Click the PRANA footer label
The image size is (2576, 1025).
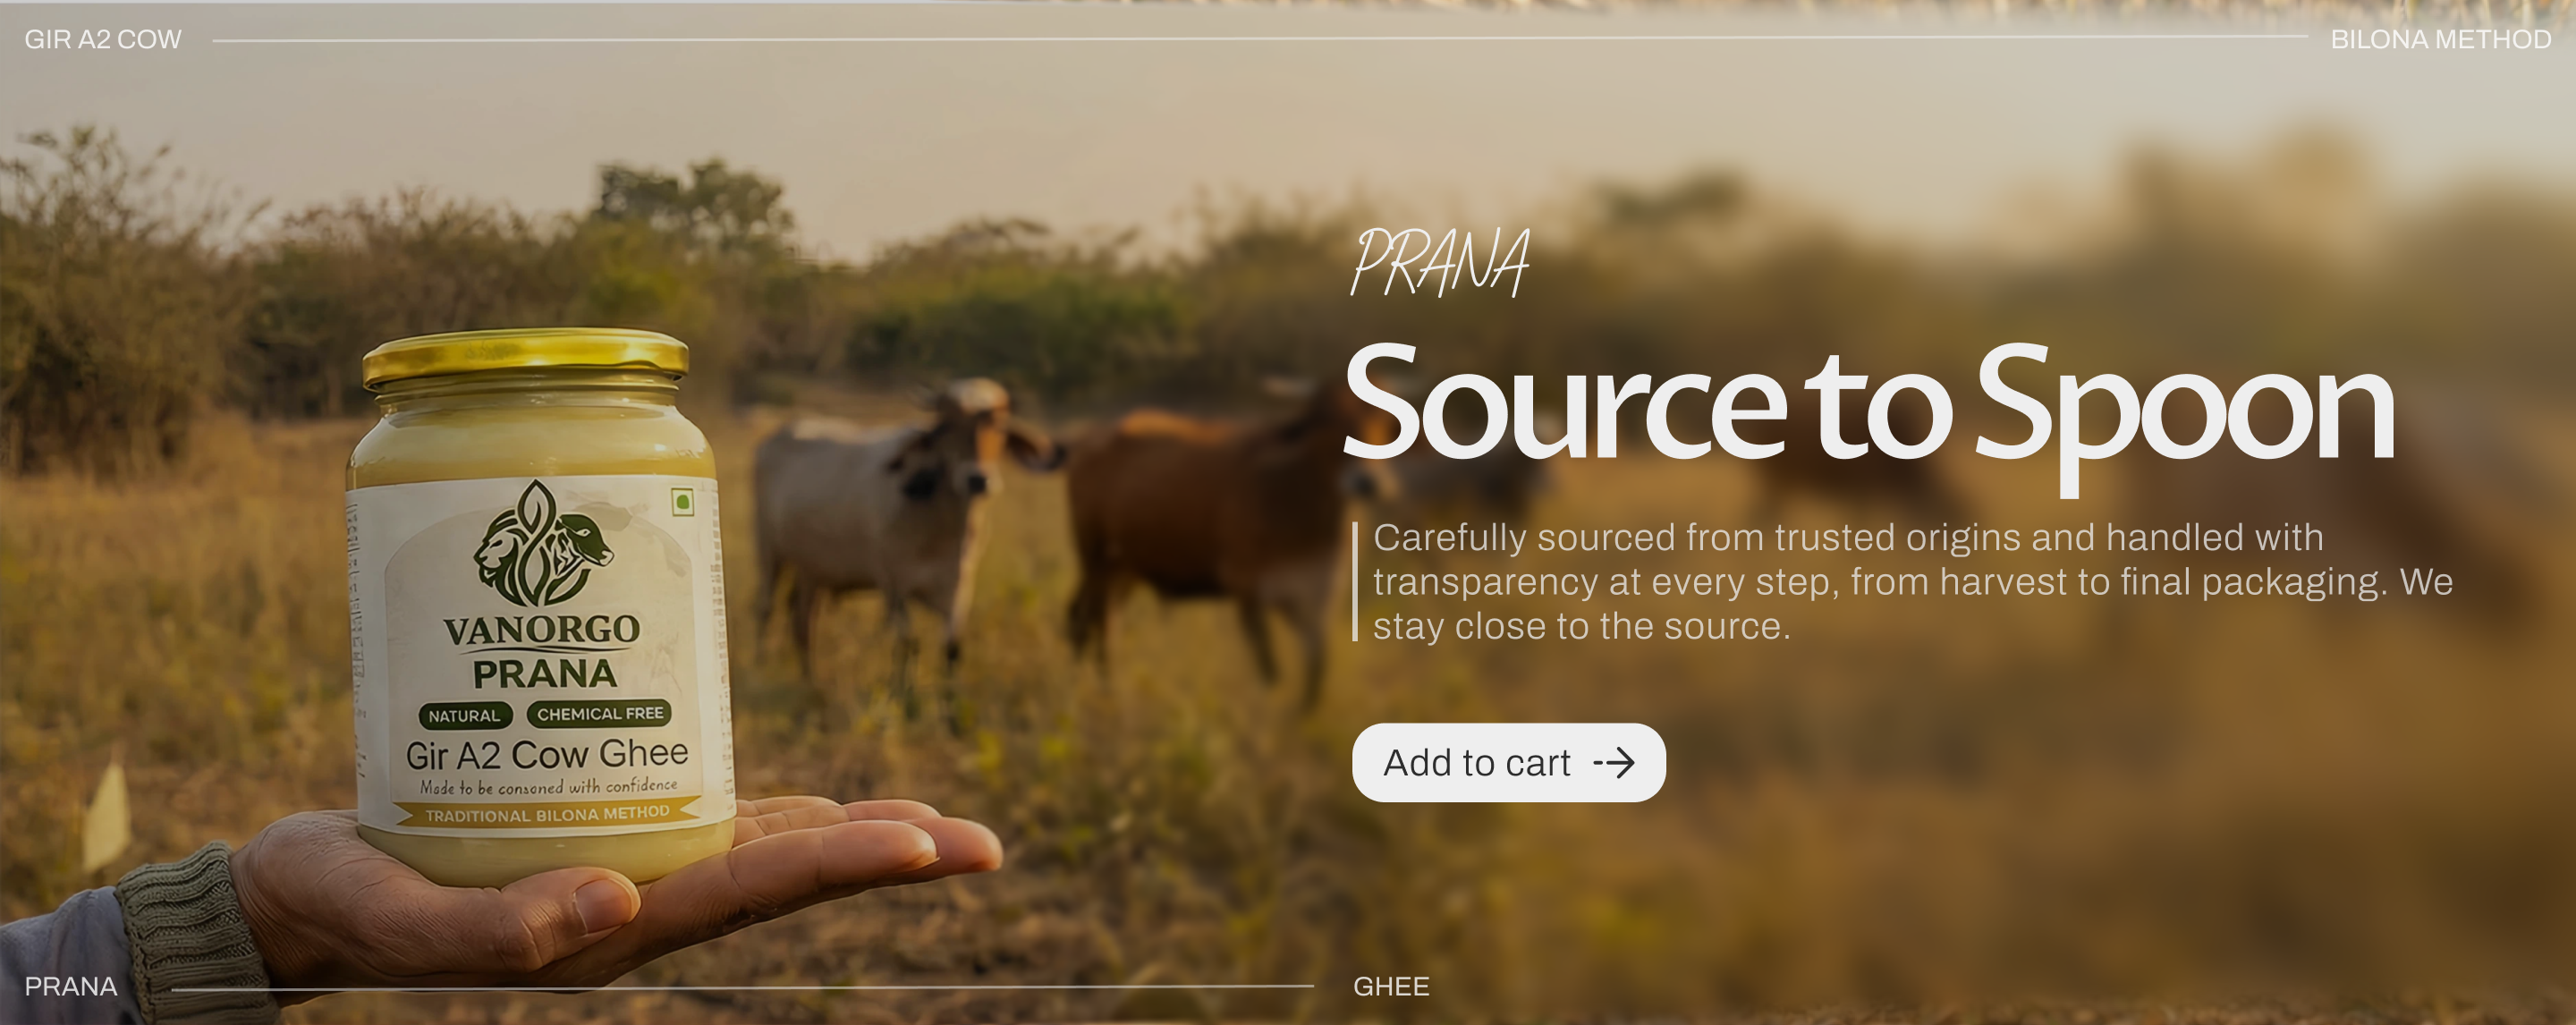pos(71,987)
